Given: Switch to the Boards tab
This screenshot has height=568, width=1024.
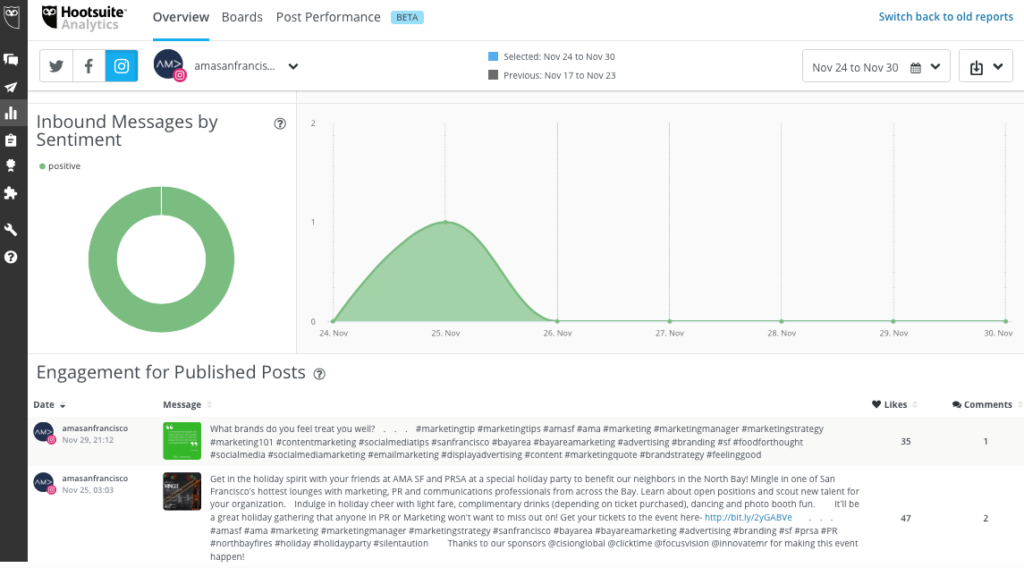Looking at the screenshot, I should pos(242,17).
